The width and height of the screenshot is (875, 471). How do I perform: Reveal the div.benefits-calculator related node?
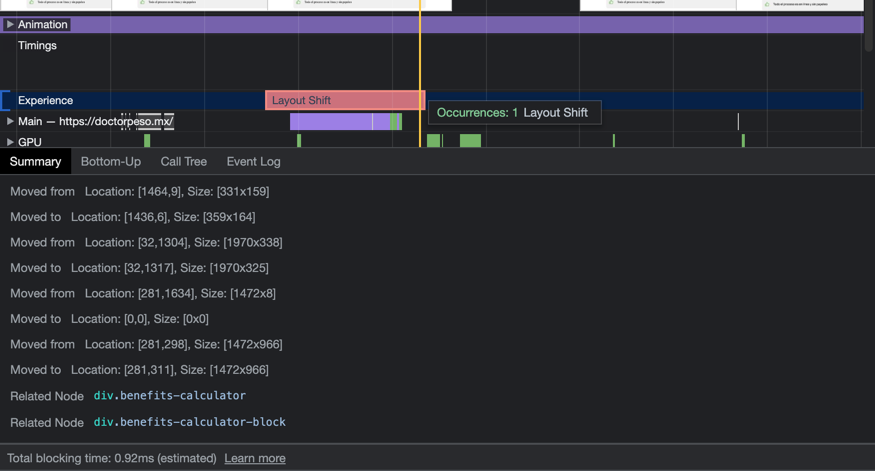pyautogui.click(x=170, y=396)
